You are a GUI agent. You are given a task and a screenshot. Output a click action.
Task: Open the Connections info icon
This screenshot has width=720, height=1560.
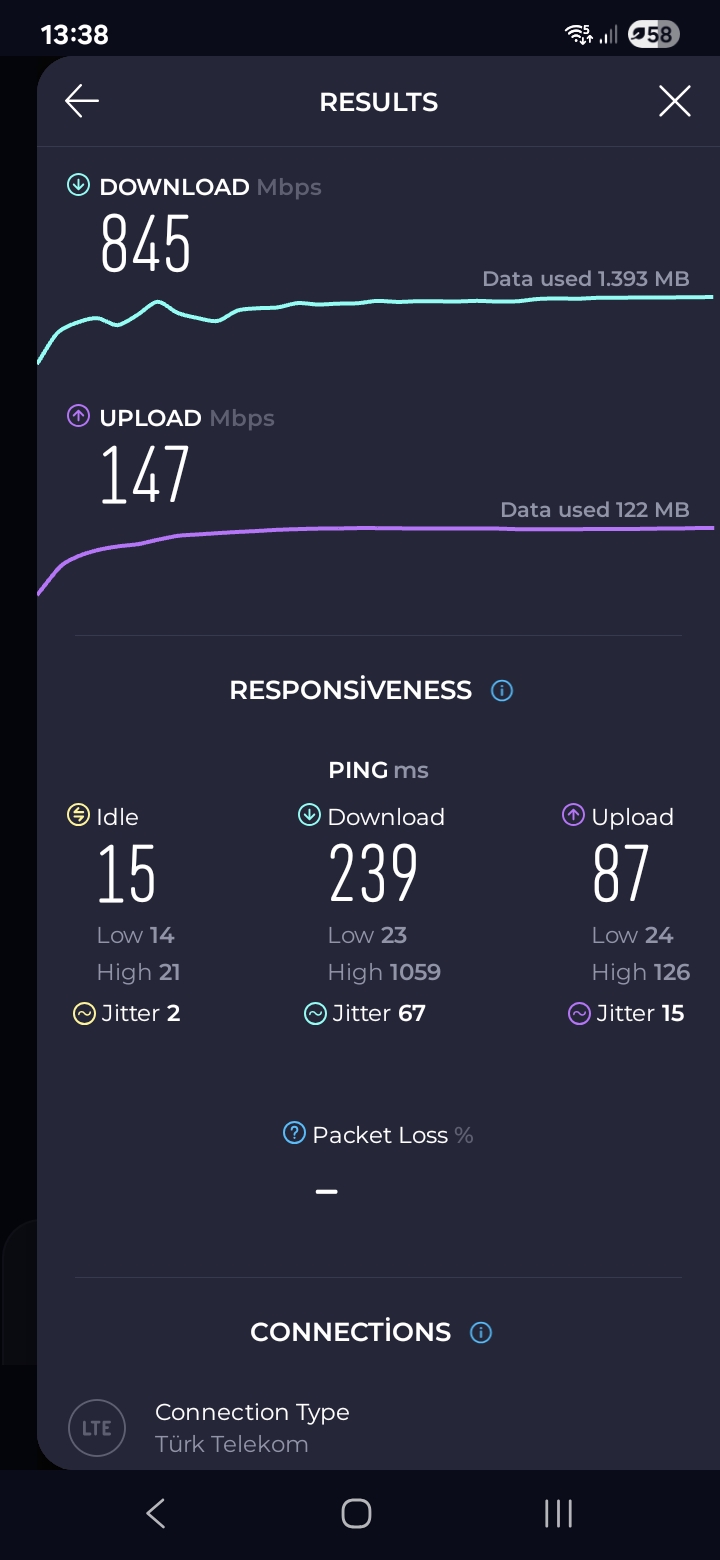pyautogui.click(x=481, y=1332)
